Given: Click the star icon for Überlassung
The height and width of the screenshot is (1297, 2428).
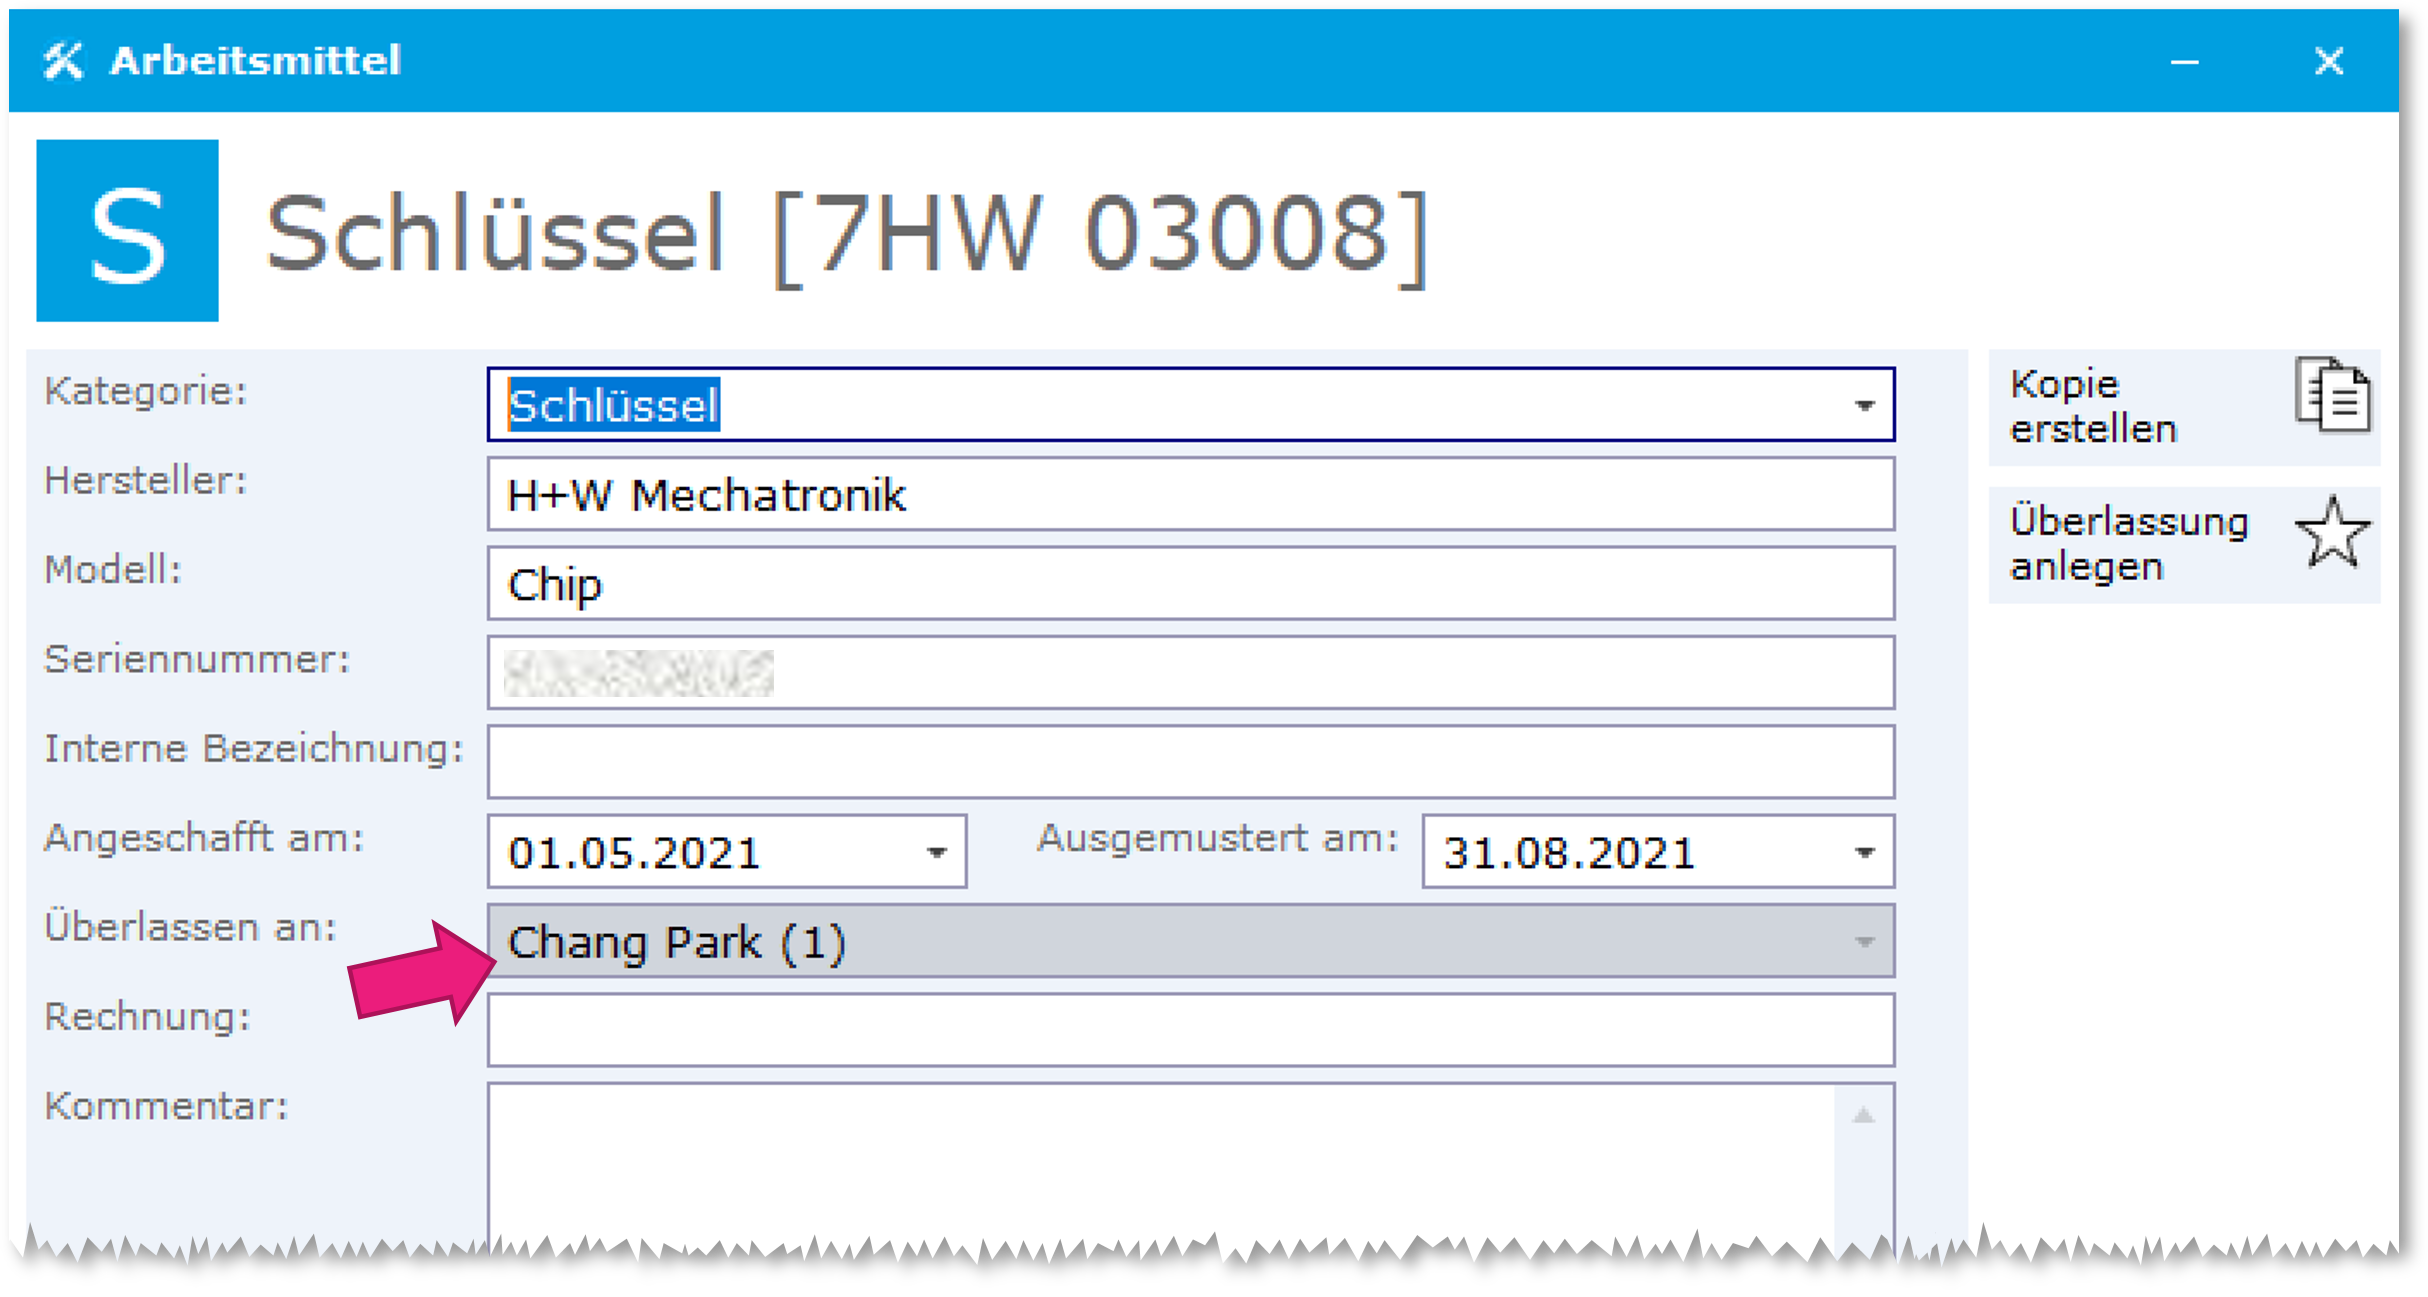Looking at the screenshot, I should (2332, 534).
